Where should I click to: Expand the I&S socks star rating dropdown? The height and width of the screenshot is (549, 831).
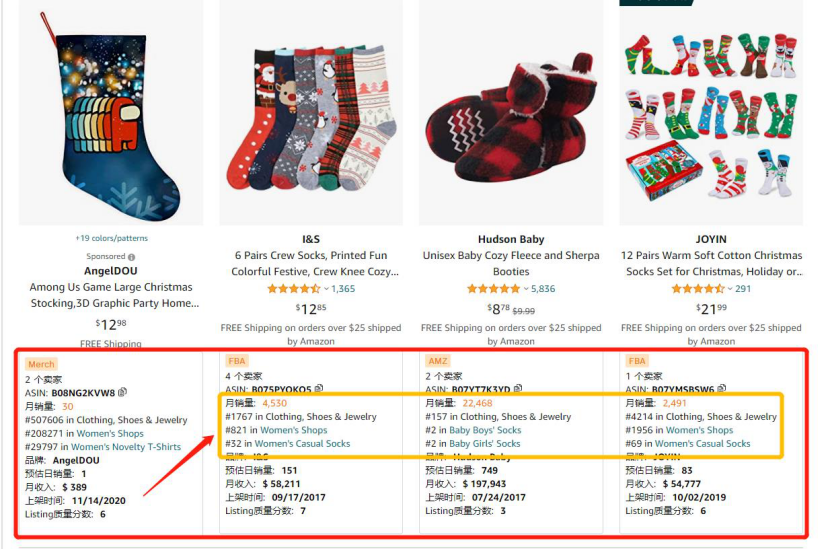coord(326,289)
